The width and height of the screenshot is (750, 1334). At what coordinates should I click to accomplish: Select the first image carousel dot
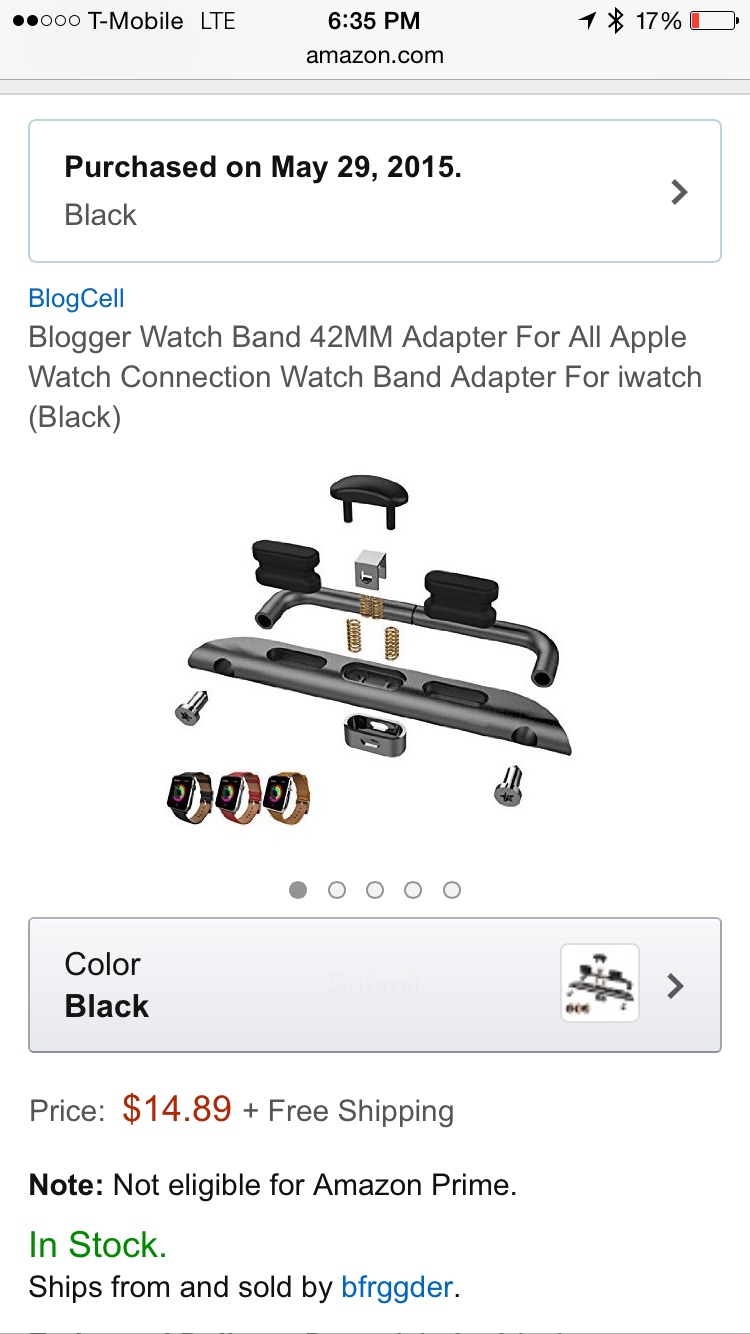[298, 890]
